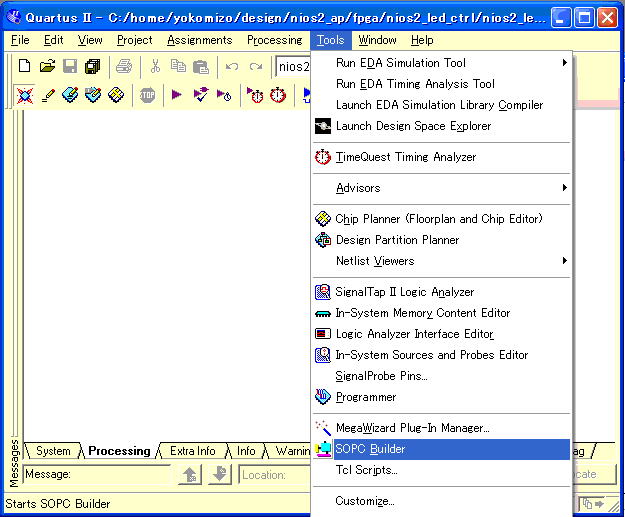Image resolution: width=625 pixels, height=517 pixels.
Task: Open the Project menu
Action: click(134, 40)
